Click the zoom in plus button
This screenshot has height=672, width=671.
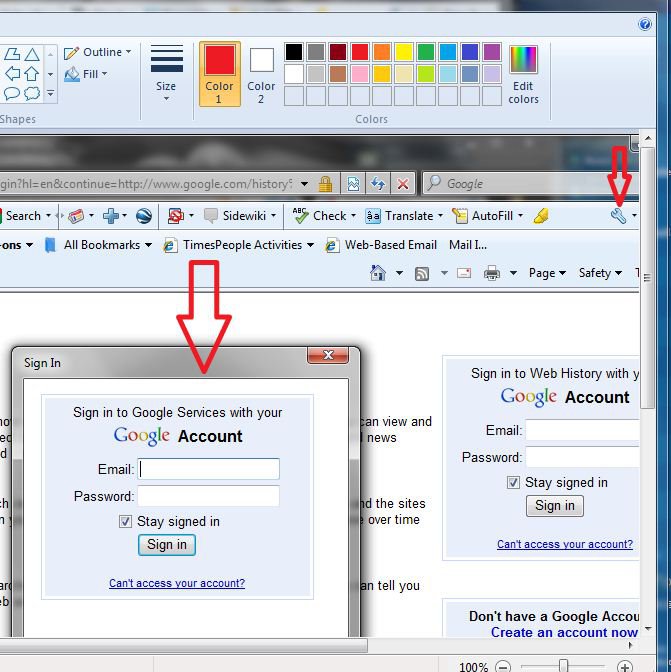624,666
